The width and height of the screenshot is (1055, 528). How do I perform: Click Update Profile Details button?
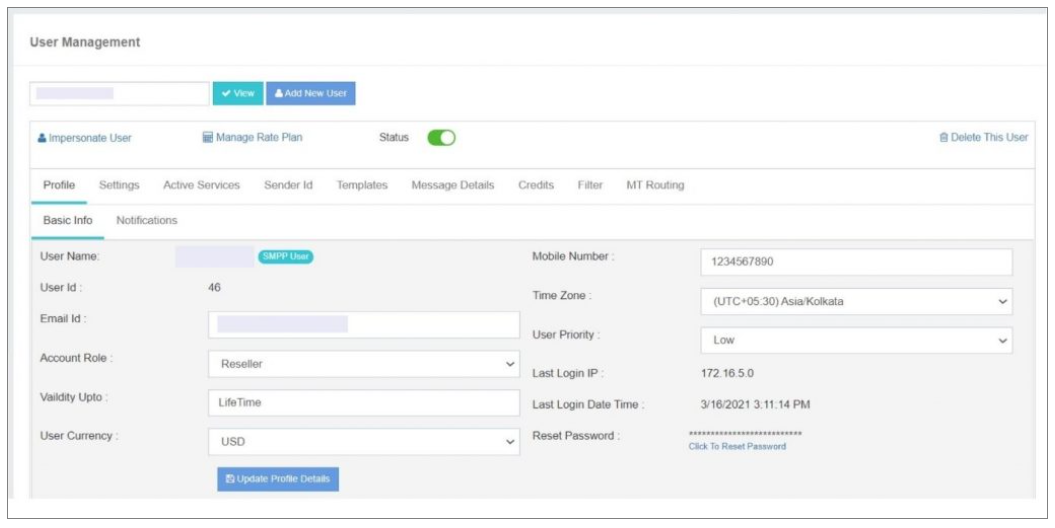click(x=278, y=479)
